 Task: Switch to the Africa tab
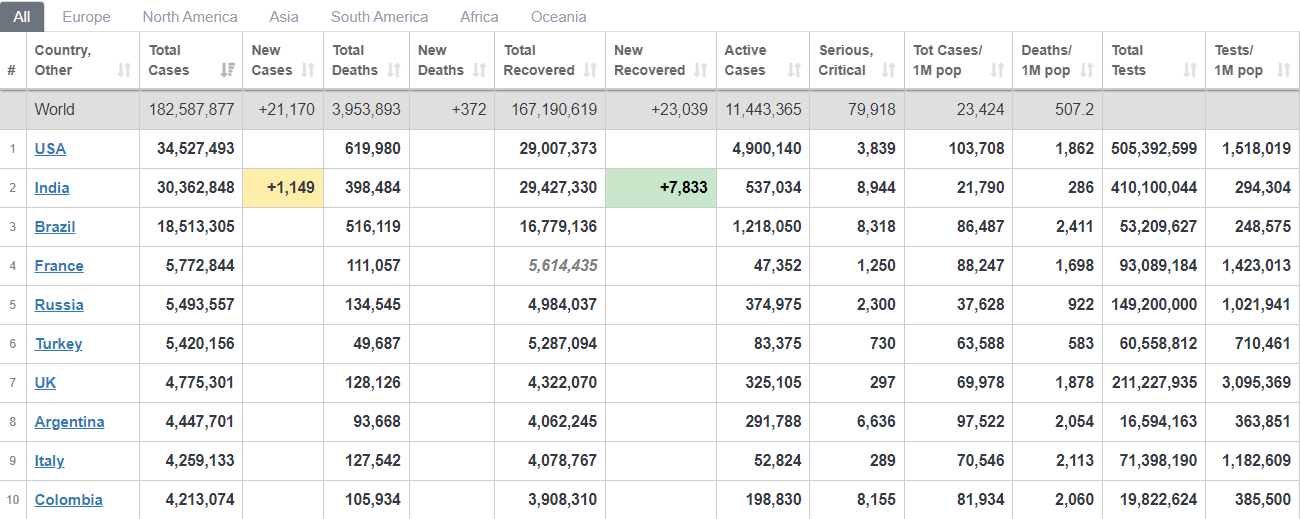[479, 17]
